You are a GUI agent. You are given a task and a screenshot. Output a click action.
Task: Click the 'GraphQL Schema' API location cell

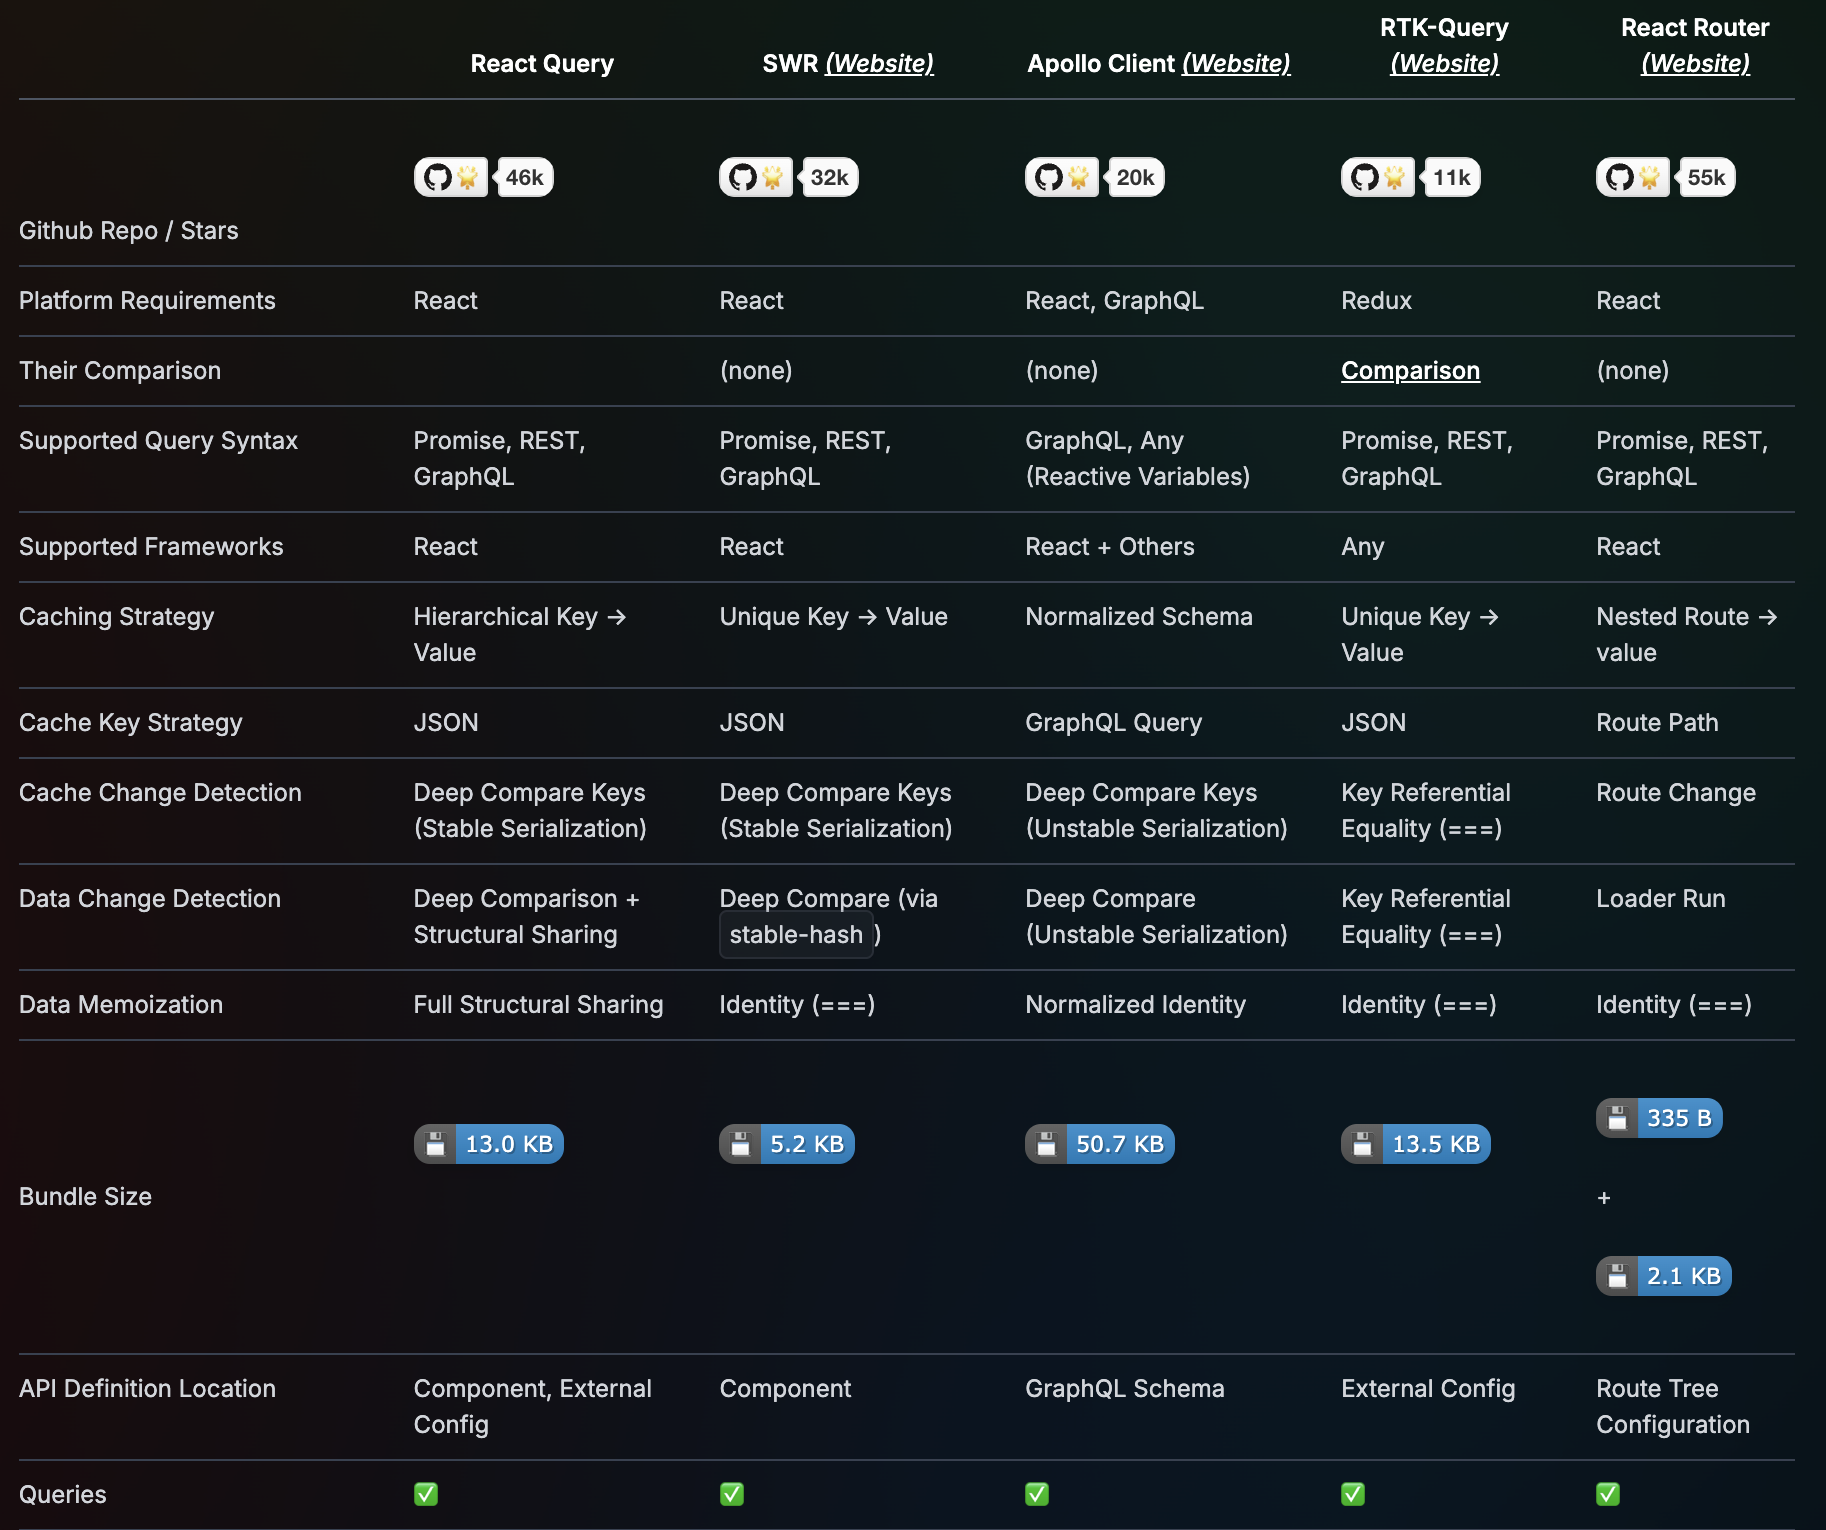[1125, 1389]
